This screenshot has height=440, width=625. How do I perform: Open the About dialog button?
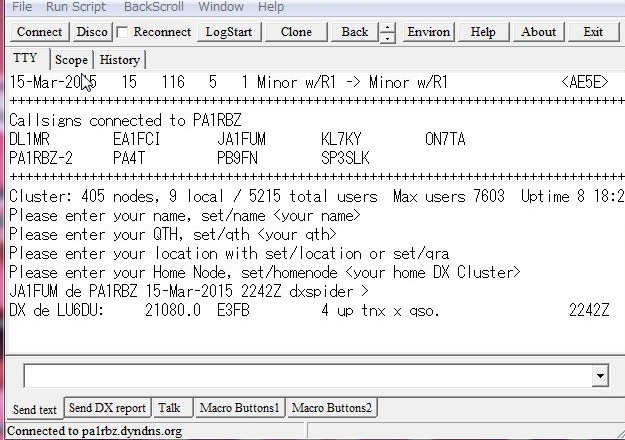pyautogui.click(x=538, y=32)
